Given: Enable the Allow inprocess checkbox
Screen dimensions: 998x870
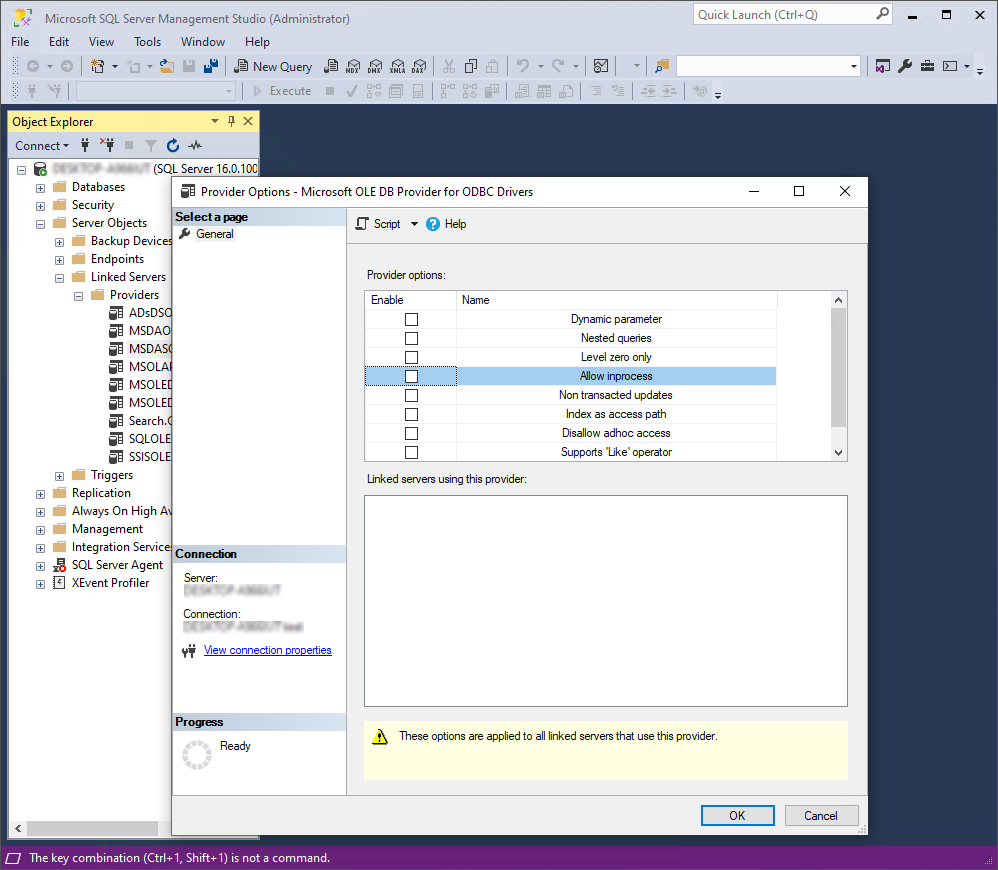Looking at the screenshot, I should 411,375.
